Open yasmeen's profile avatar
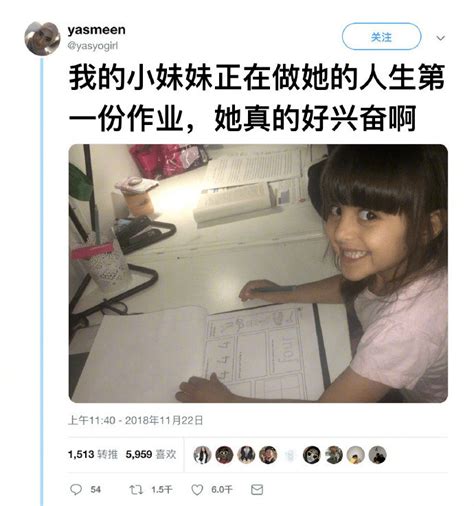This screenshot has width=474, height=506. coord(42,38)
